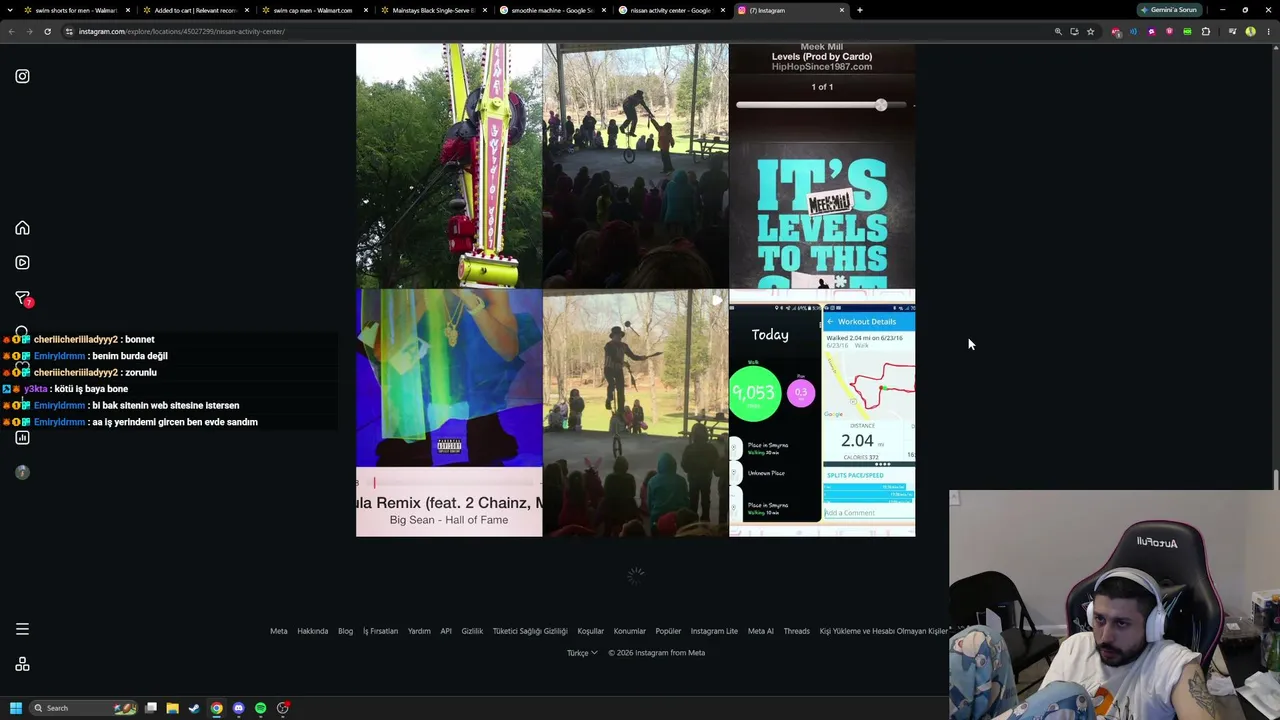
Task: Open the Yardım footer link
Action: click(x=419, y=631)
